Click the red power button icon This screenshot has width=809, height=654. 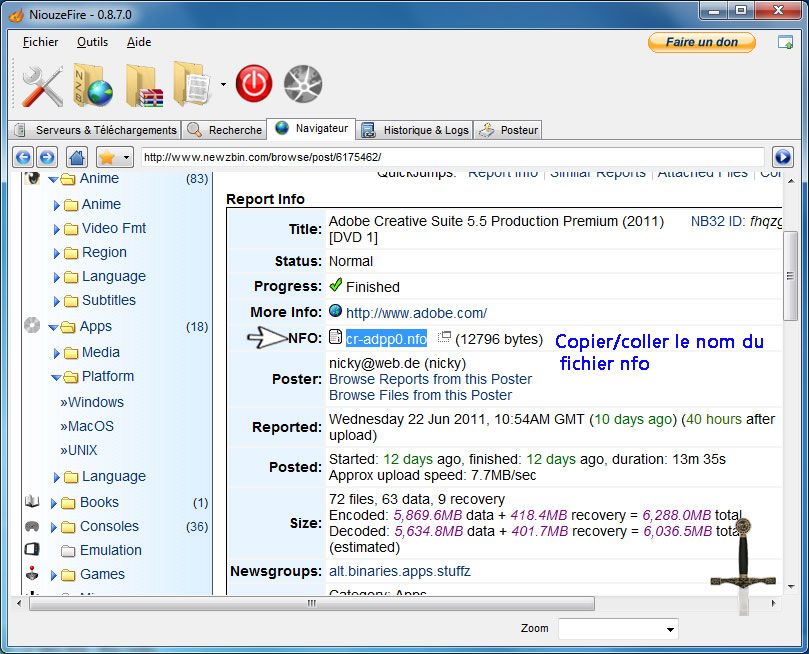click(x=254, y=84)
